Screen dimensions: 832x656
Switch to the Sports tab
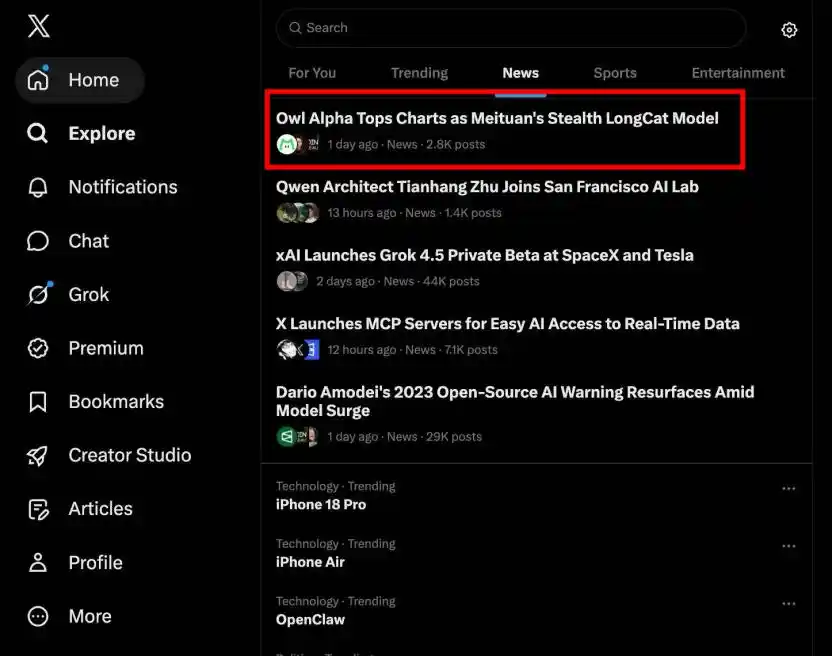coord(614,73)
